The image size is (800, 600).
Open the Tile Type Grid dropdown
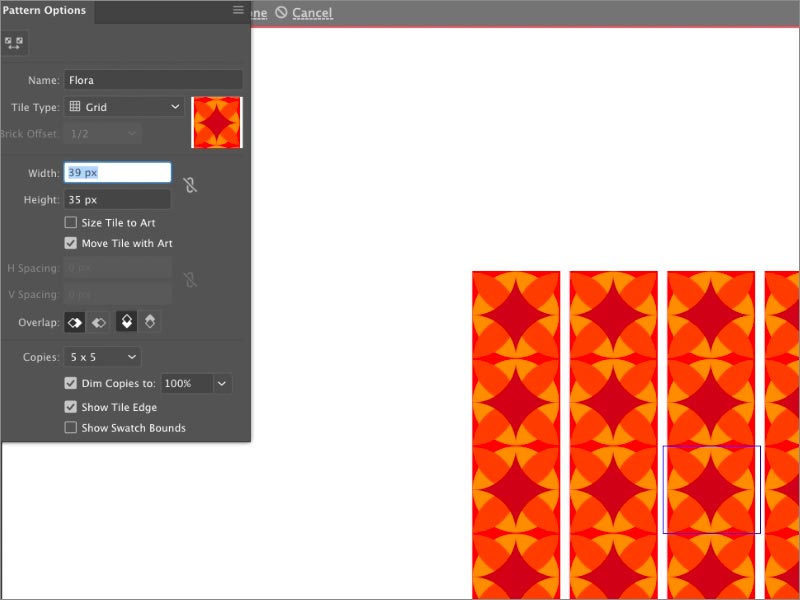click(124, 107)
